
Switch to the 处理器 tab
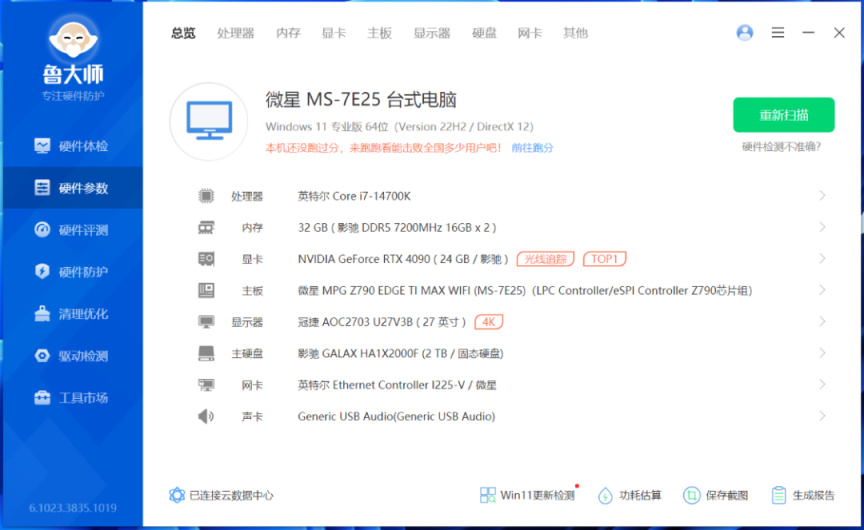tap(235, 33)
